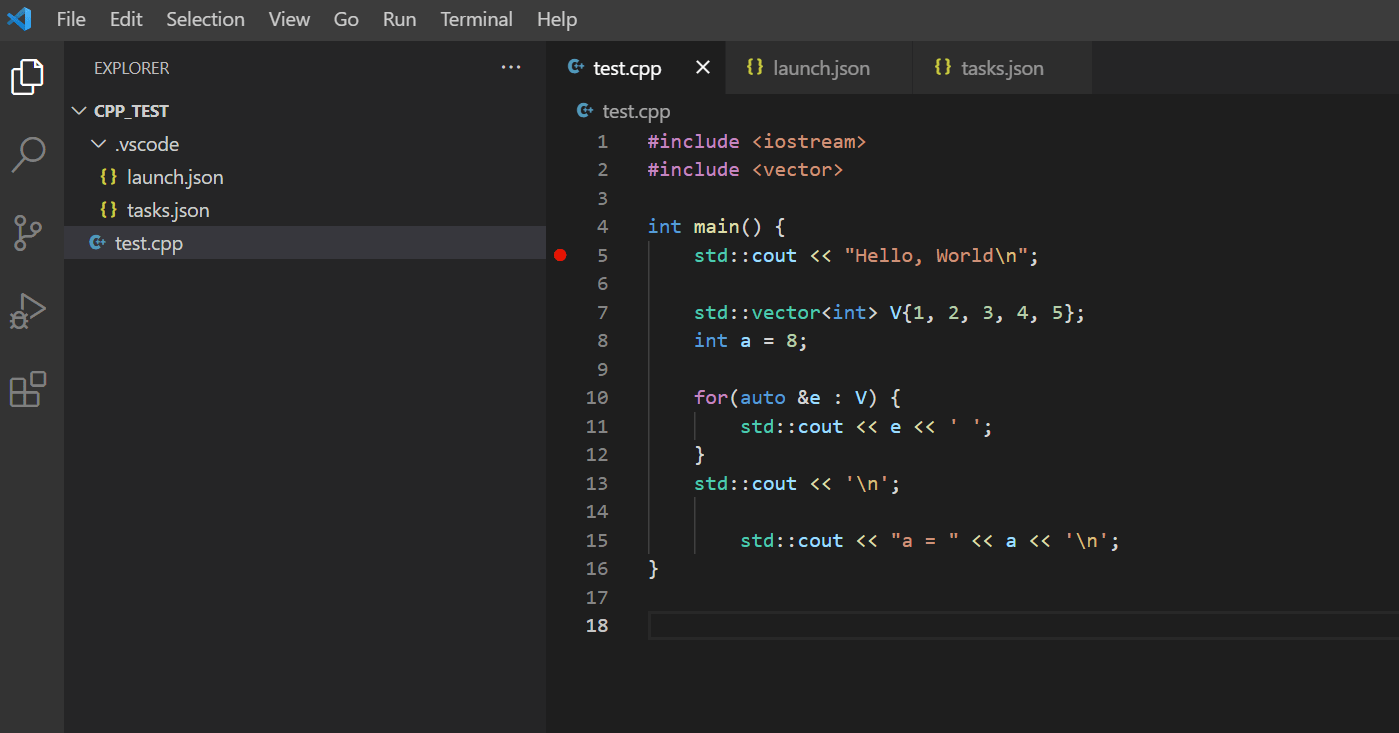Open the Extensions icon
Image resolution: width=1399 pixels, height=733 pixels.
pos(28,389)
